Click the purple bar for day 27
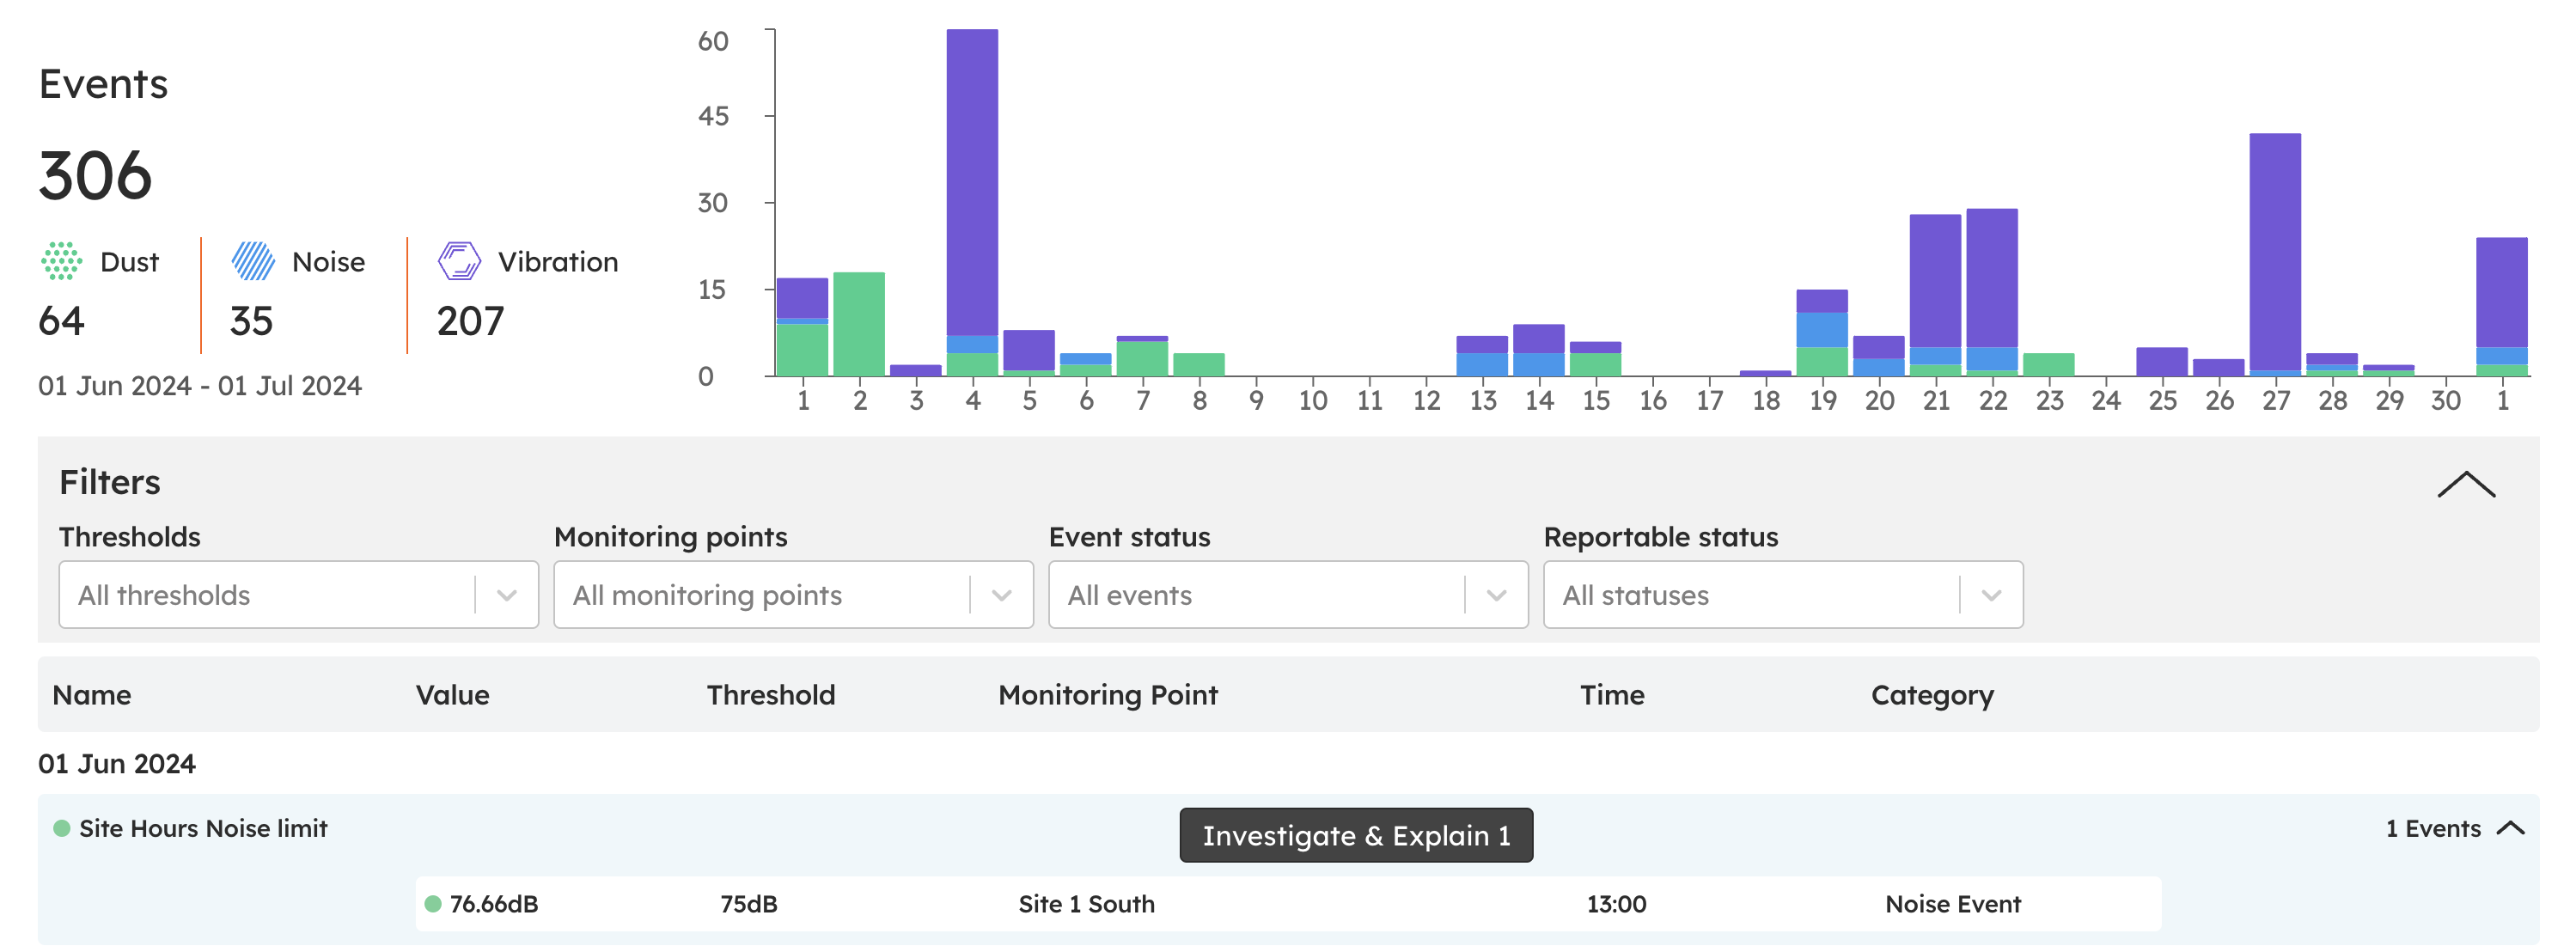The image size is (2576, 952). point(2274,250)
